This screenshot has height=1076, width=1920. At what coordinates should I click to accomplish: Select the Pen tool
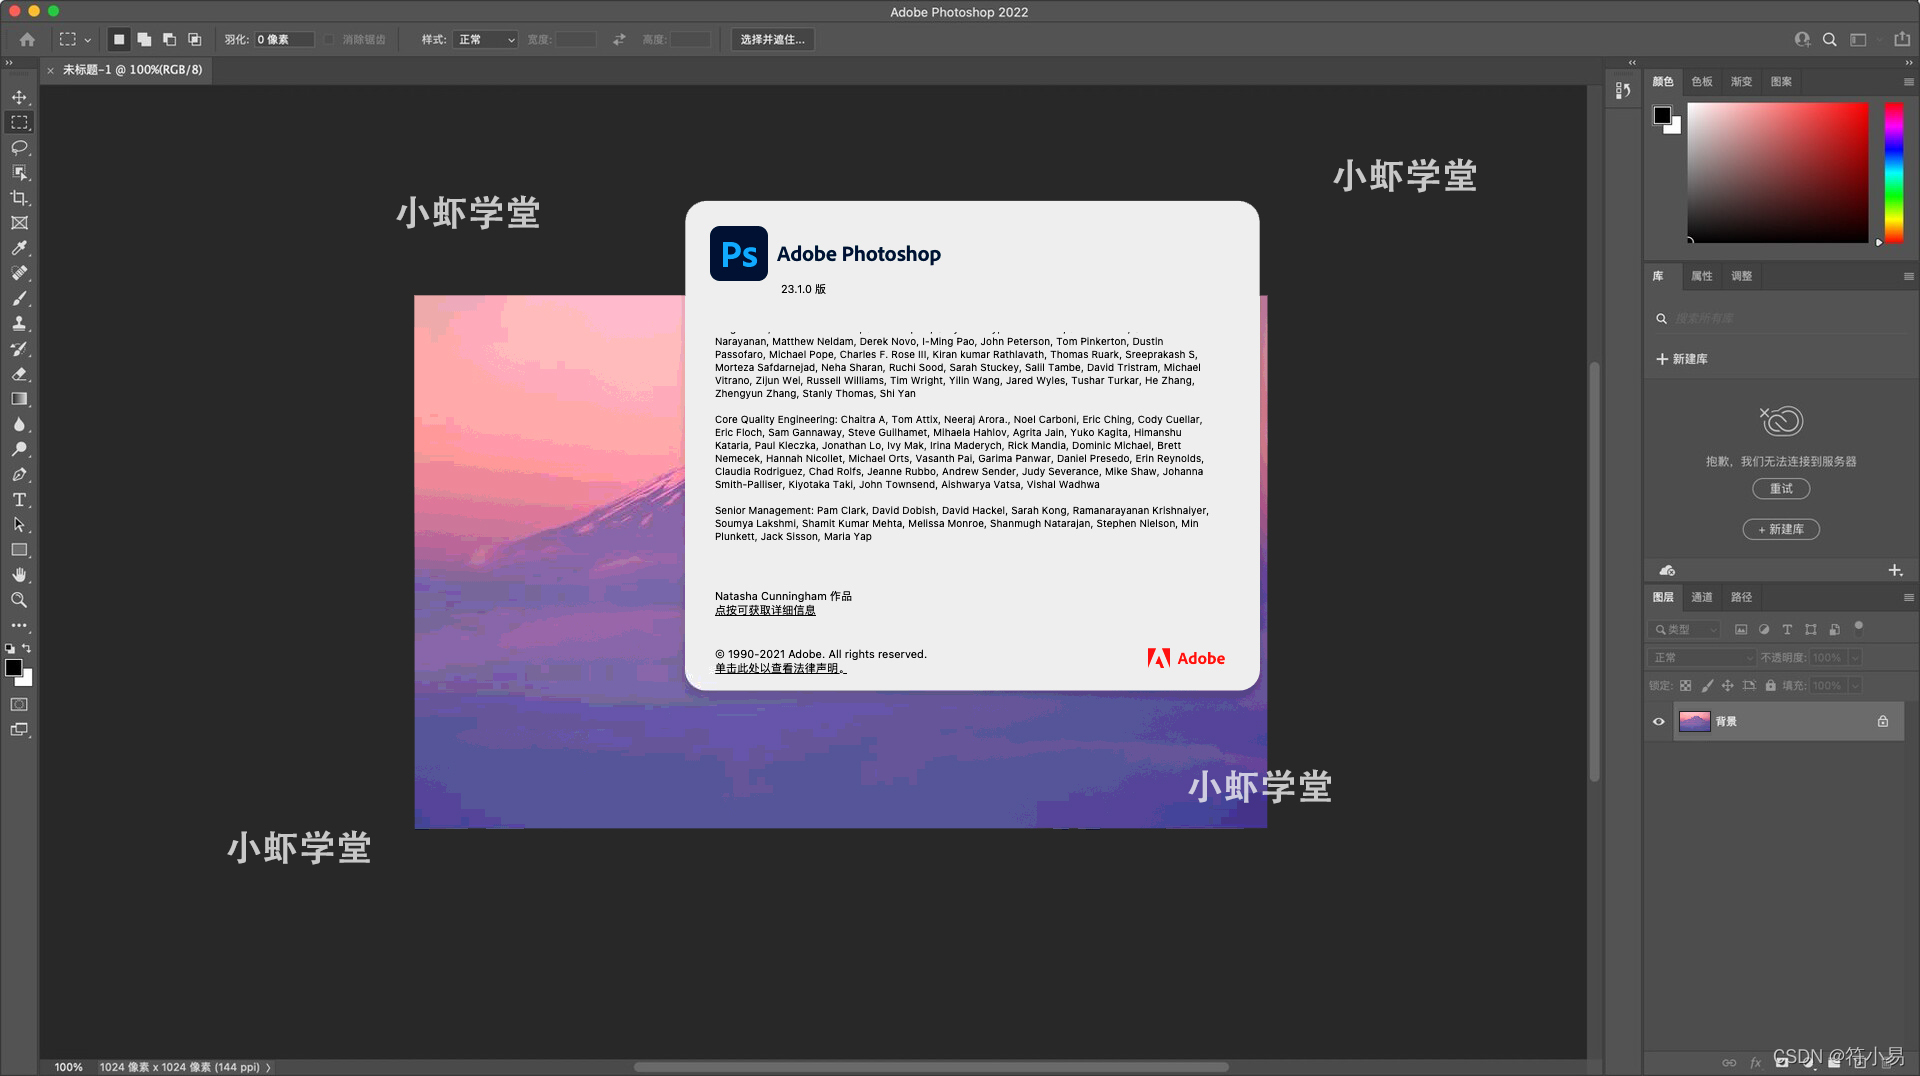[x=19, y=474]
